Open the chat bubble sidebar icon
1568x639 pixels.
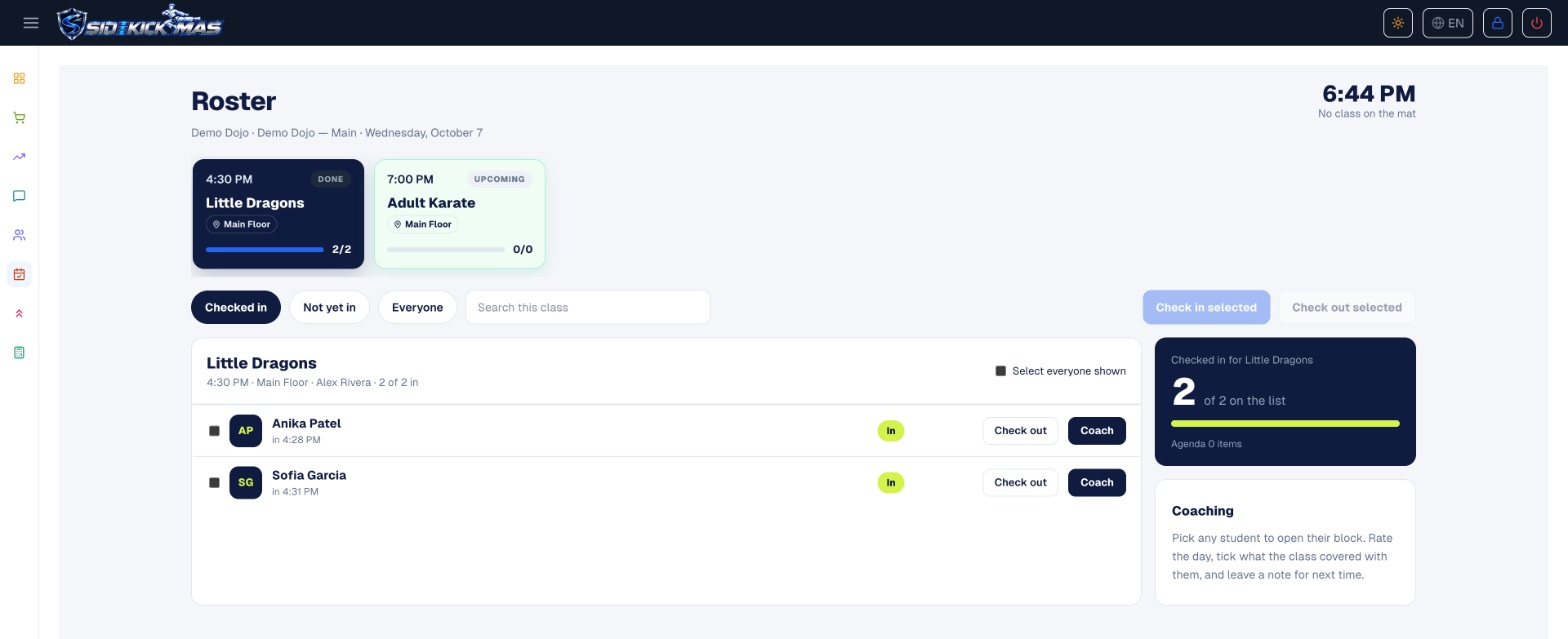click(19, 196)
